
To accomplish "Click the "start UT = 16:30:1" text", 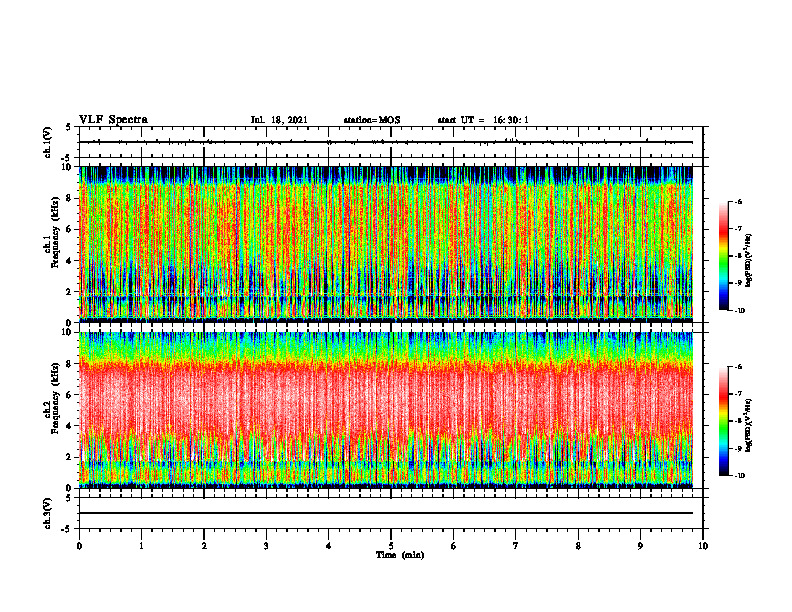I will pos(483,120).
